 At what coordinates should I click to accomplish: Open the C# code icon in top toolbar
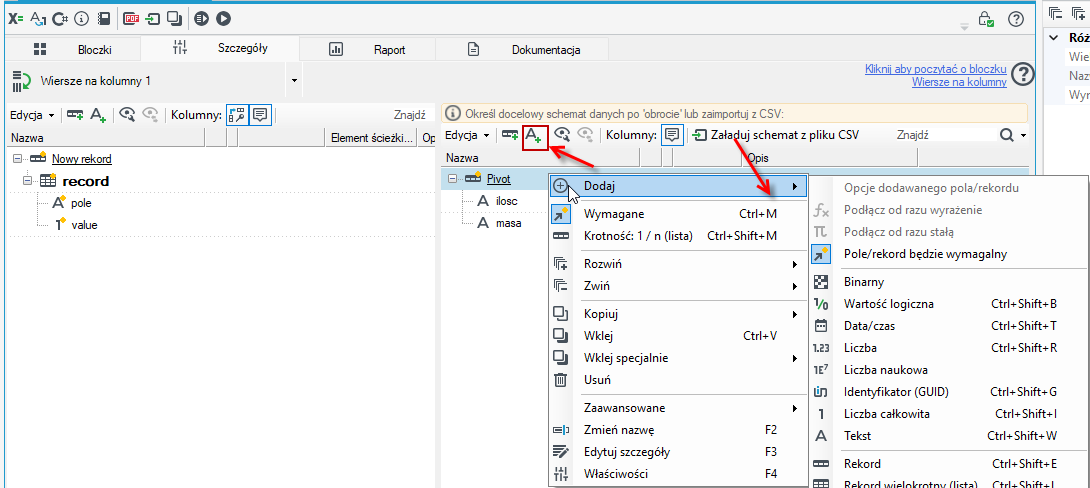(x=60, y=19)
